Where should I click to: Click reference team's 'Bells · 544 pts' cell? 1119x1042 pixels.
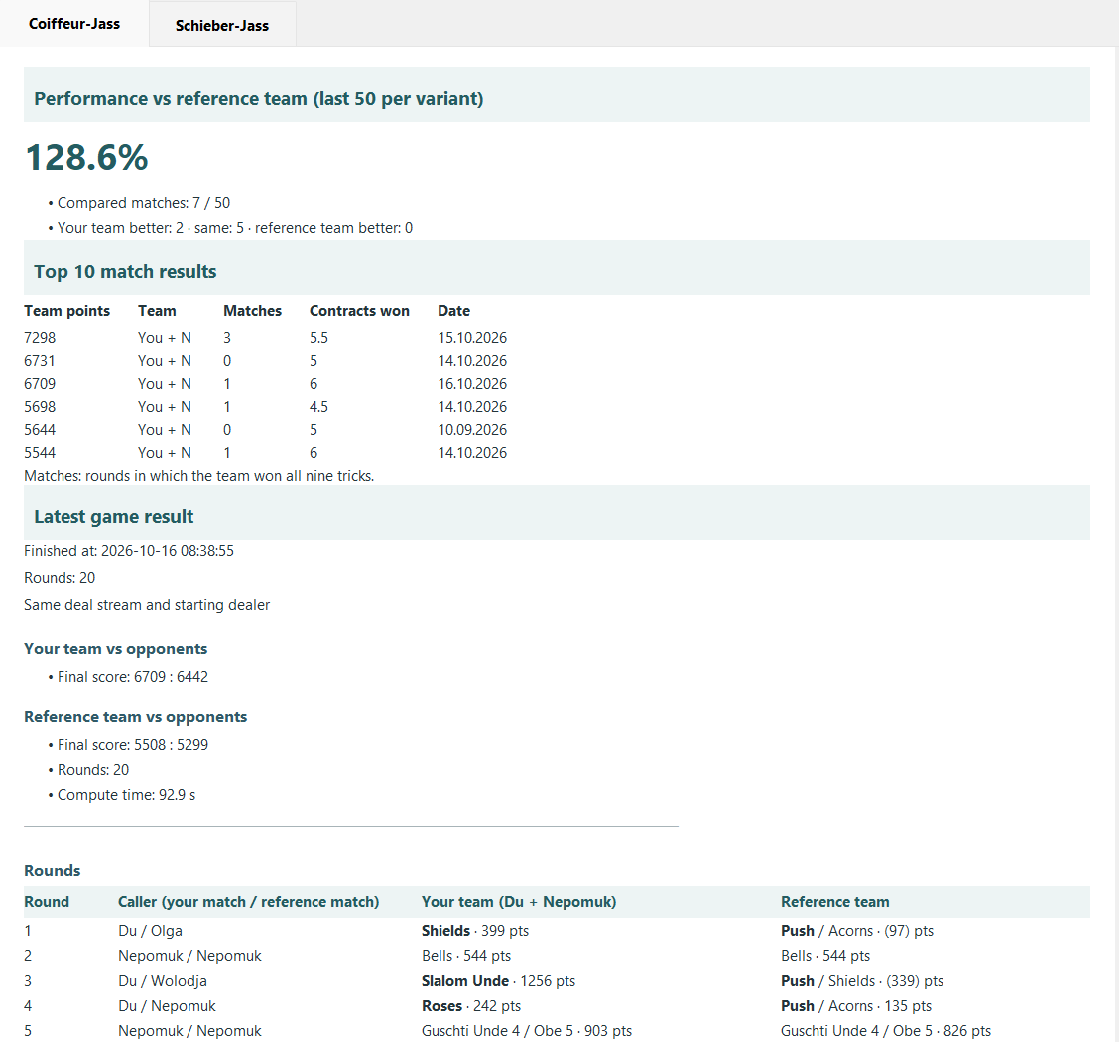826,956
